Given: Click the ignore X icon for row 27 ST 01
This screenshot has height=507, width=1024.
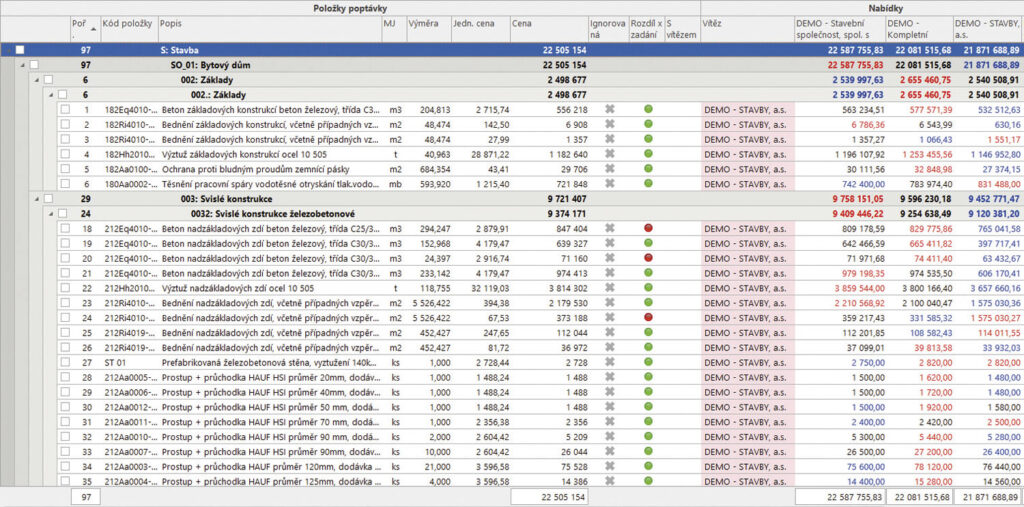Looking at the screenshot, I should pos(609,364).
